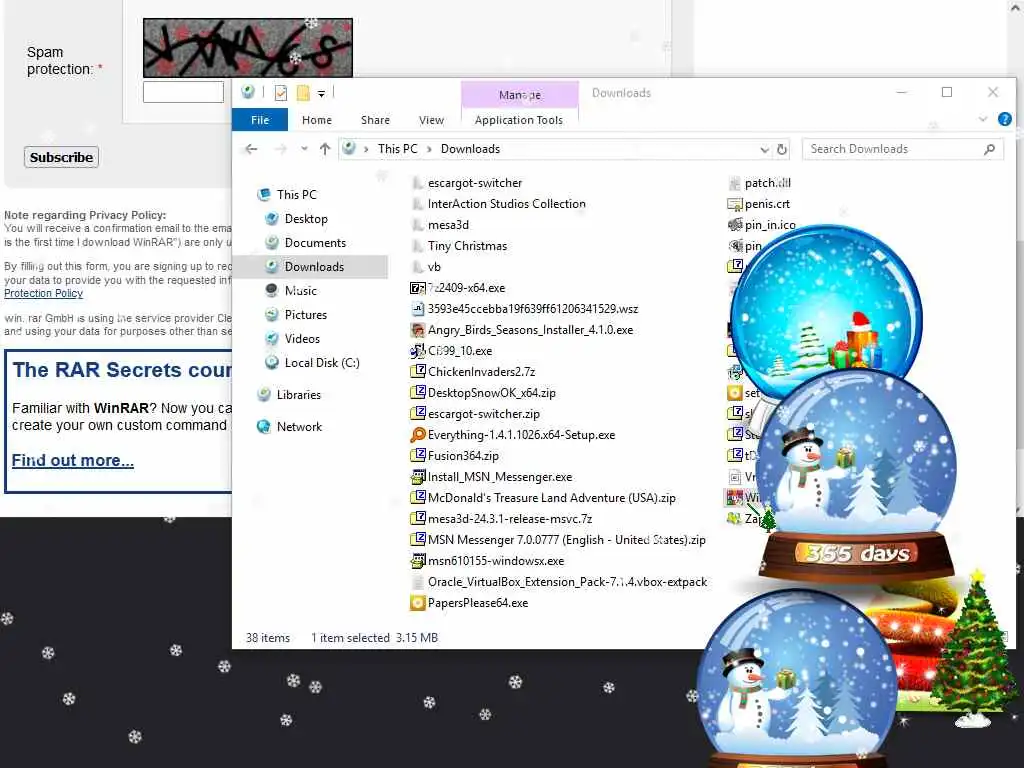
Task: Go up one folder level
Action: [x=325, y=149]
